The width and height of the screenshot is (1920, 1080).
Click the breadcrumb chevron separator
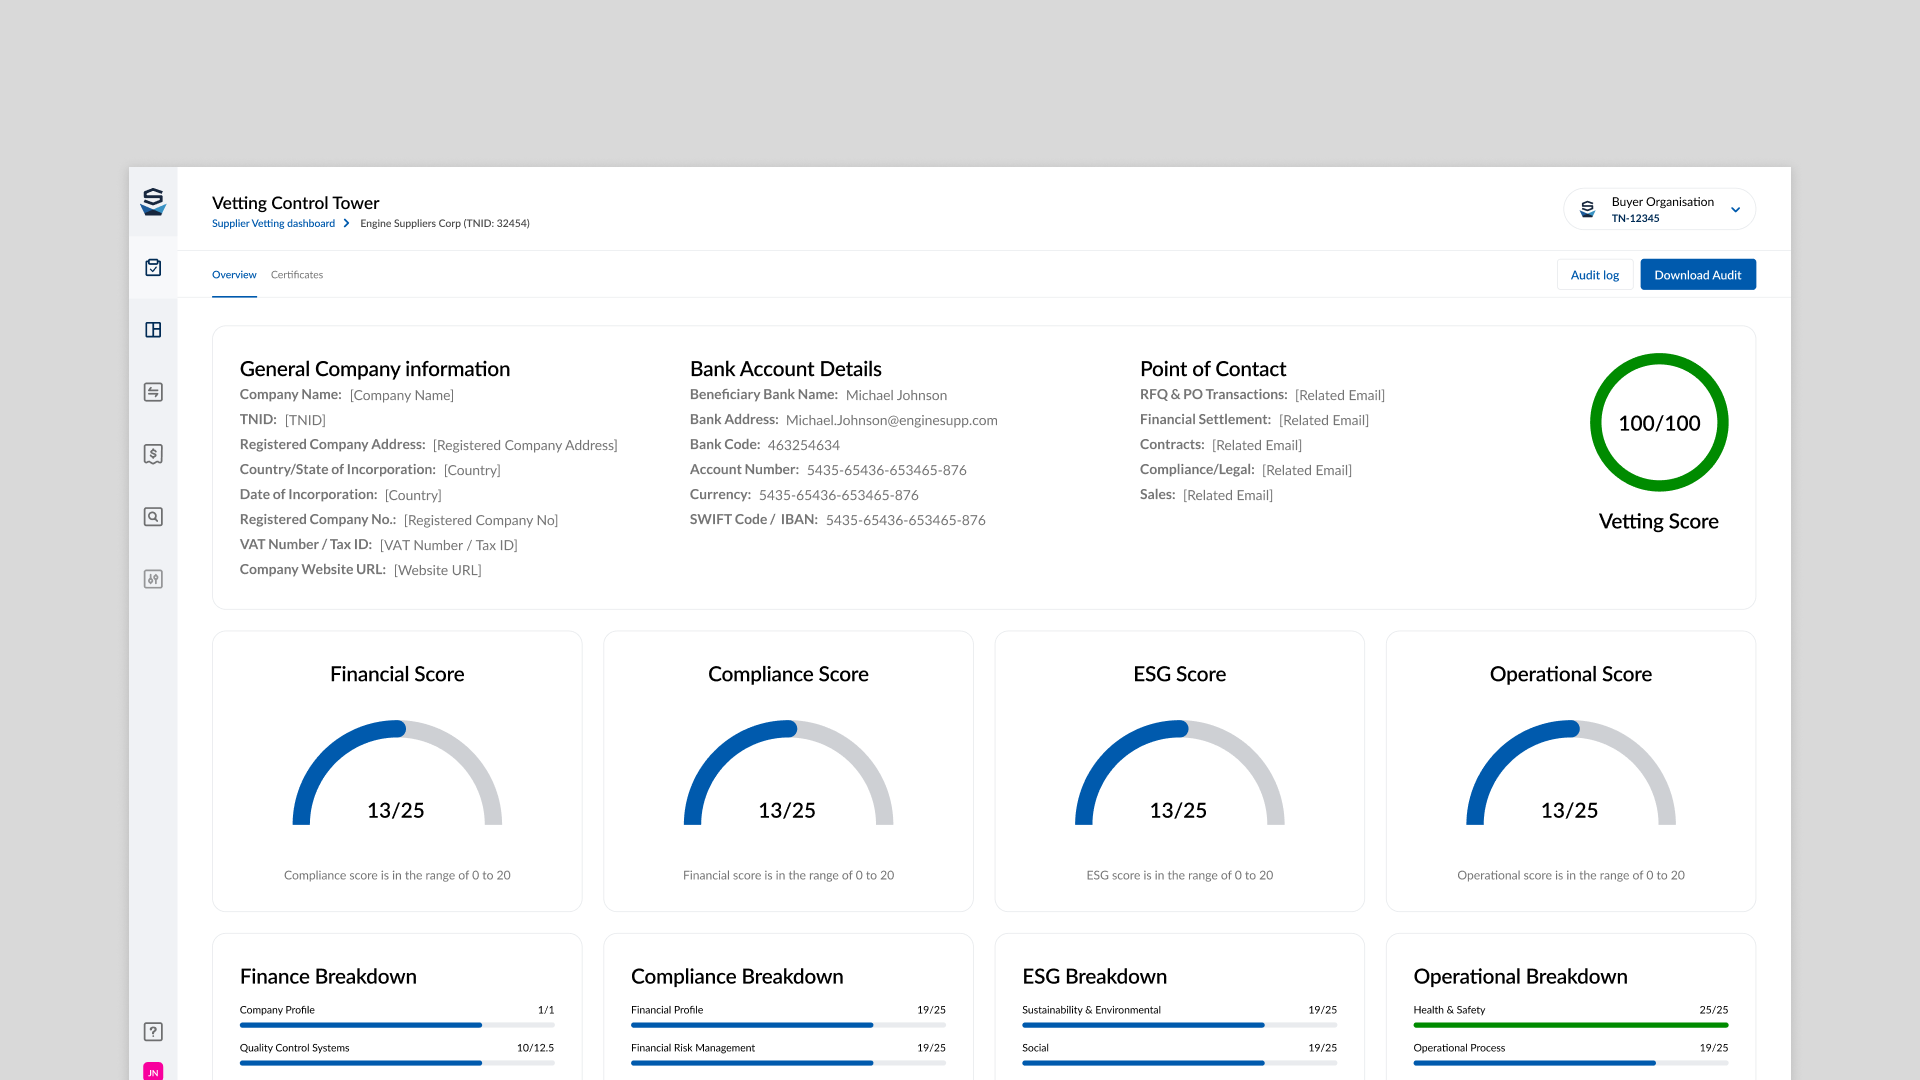(x=347, y=224)
